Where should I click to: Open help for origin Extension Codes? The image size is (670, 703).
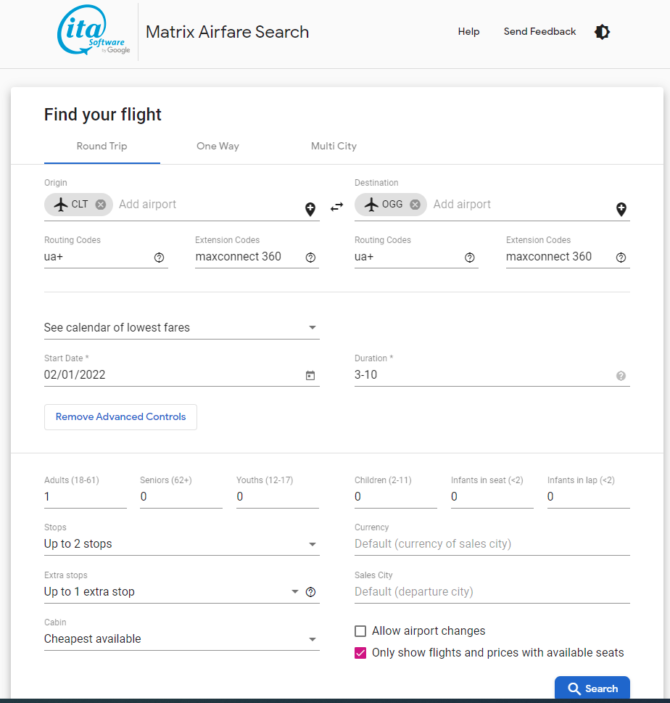(x=310, y=257)
